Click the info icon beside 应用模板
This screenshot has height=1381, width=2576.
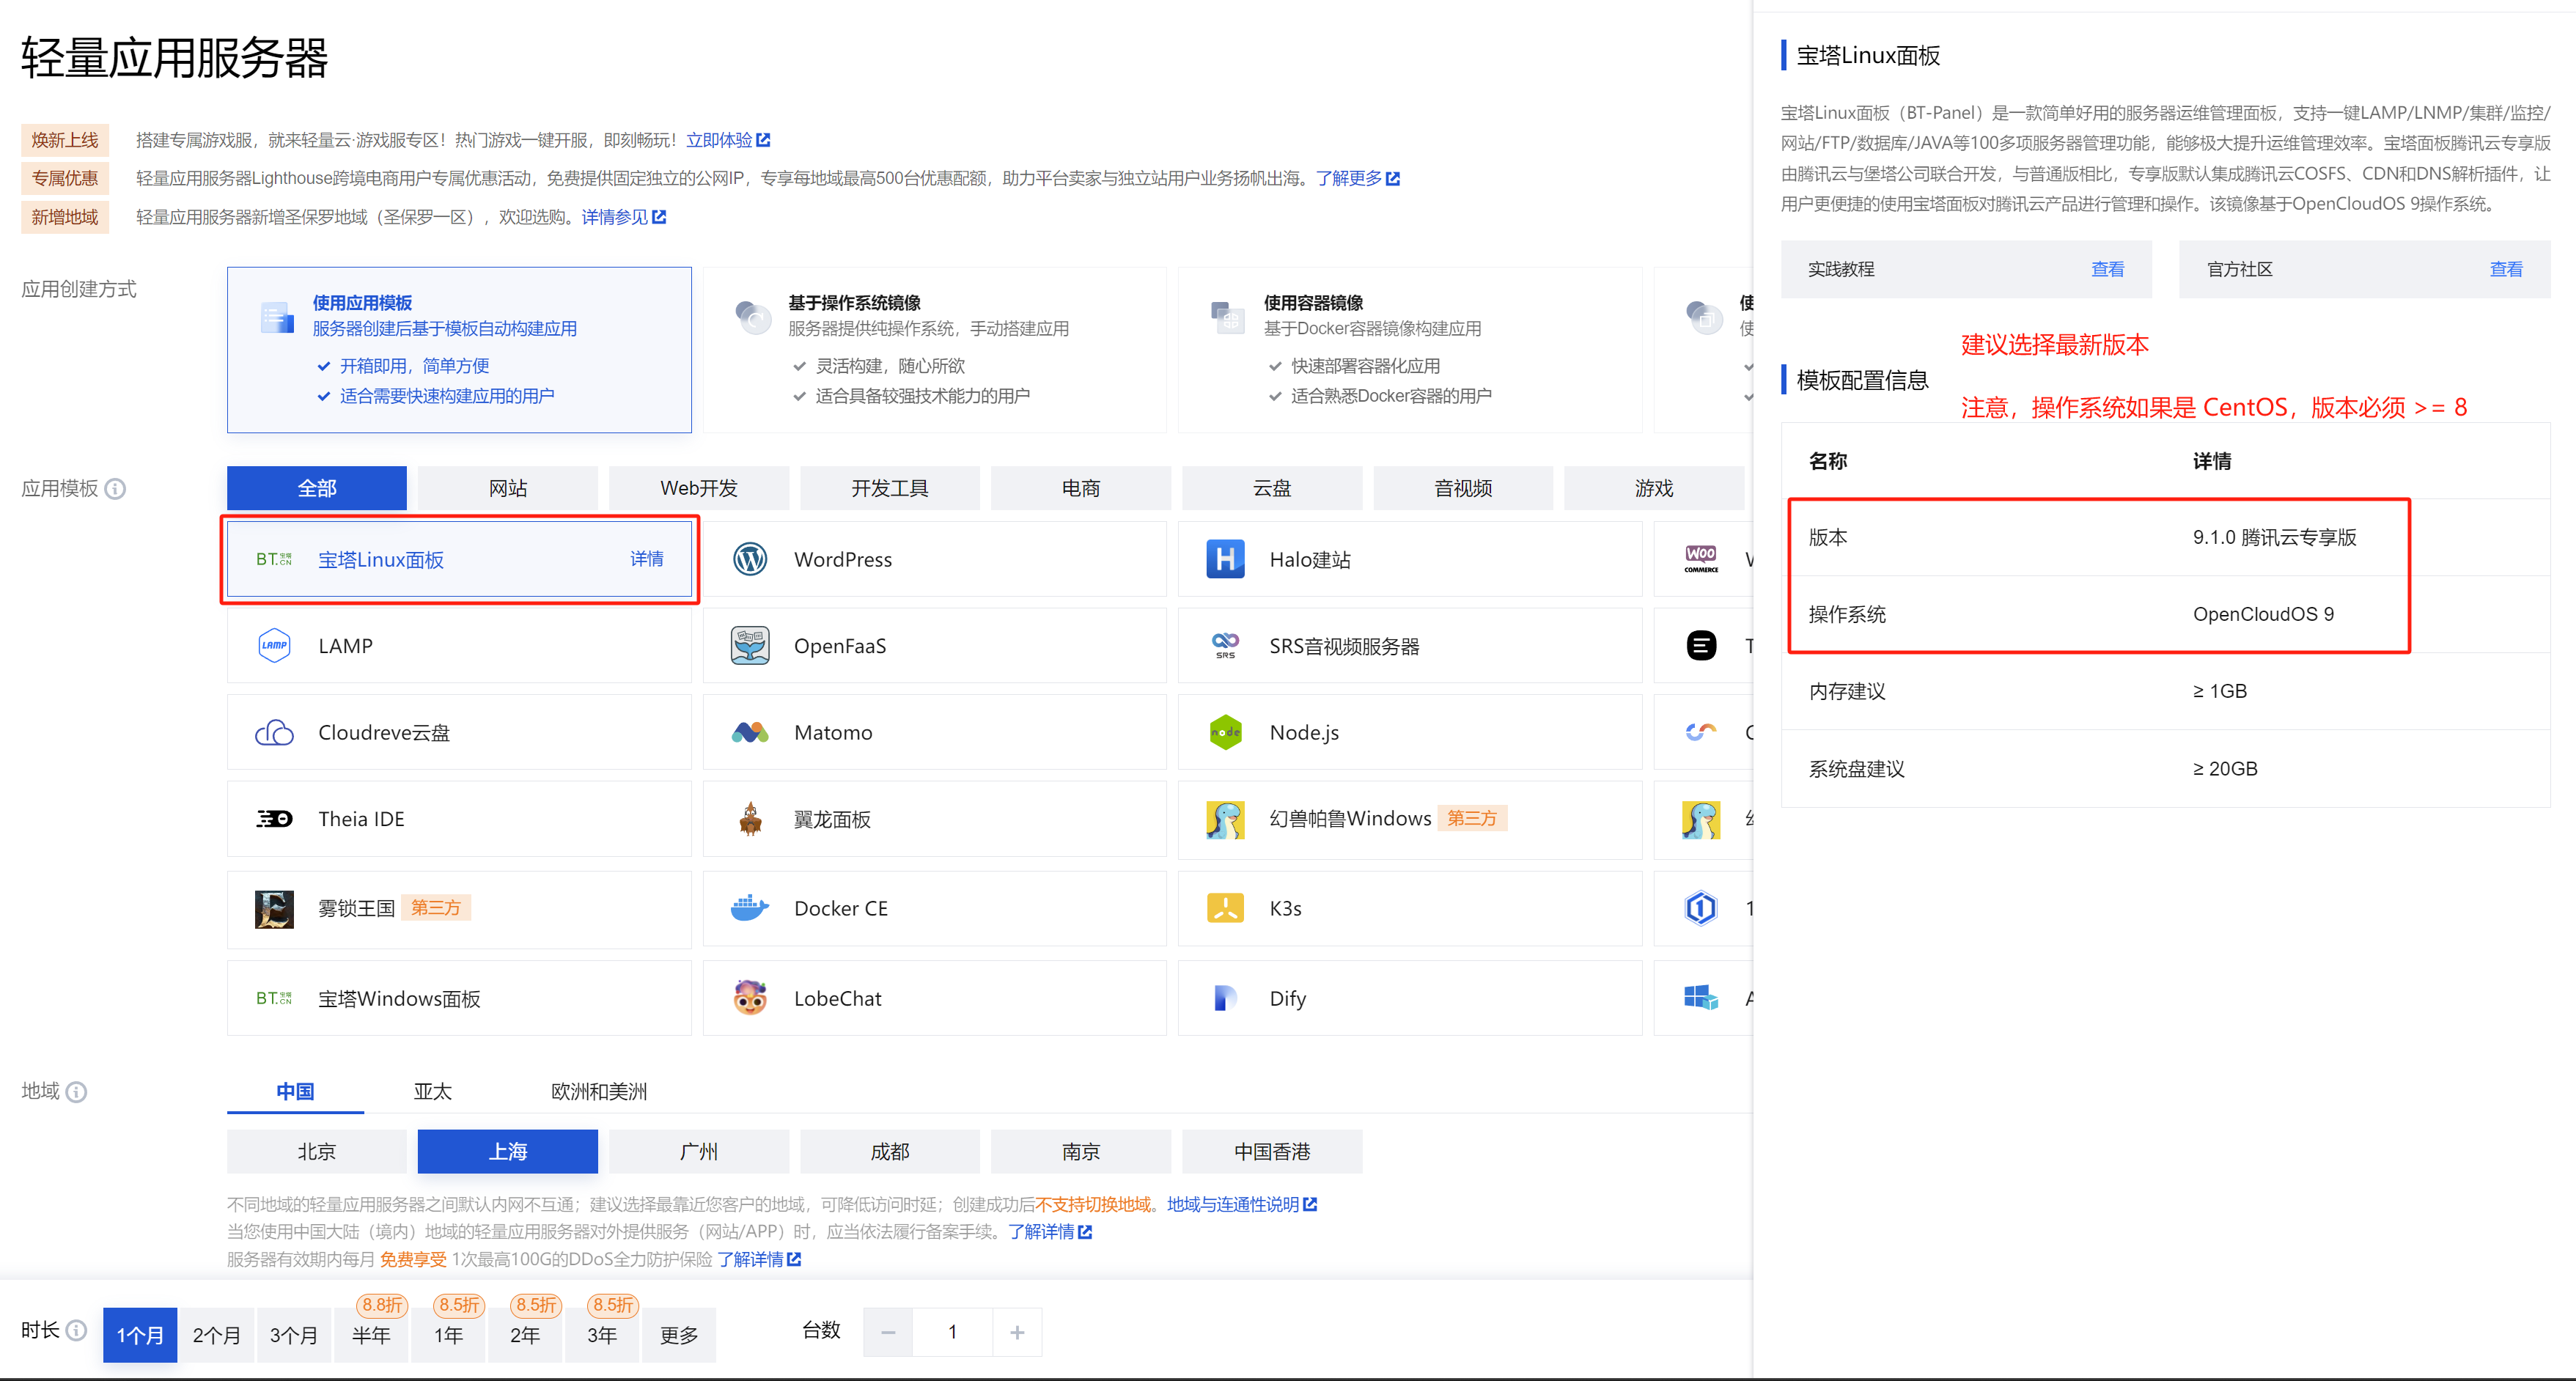point(116,489)
